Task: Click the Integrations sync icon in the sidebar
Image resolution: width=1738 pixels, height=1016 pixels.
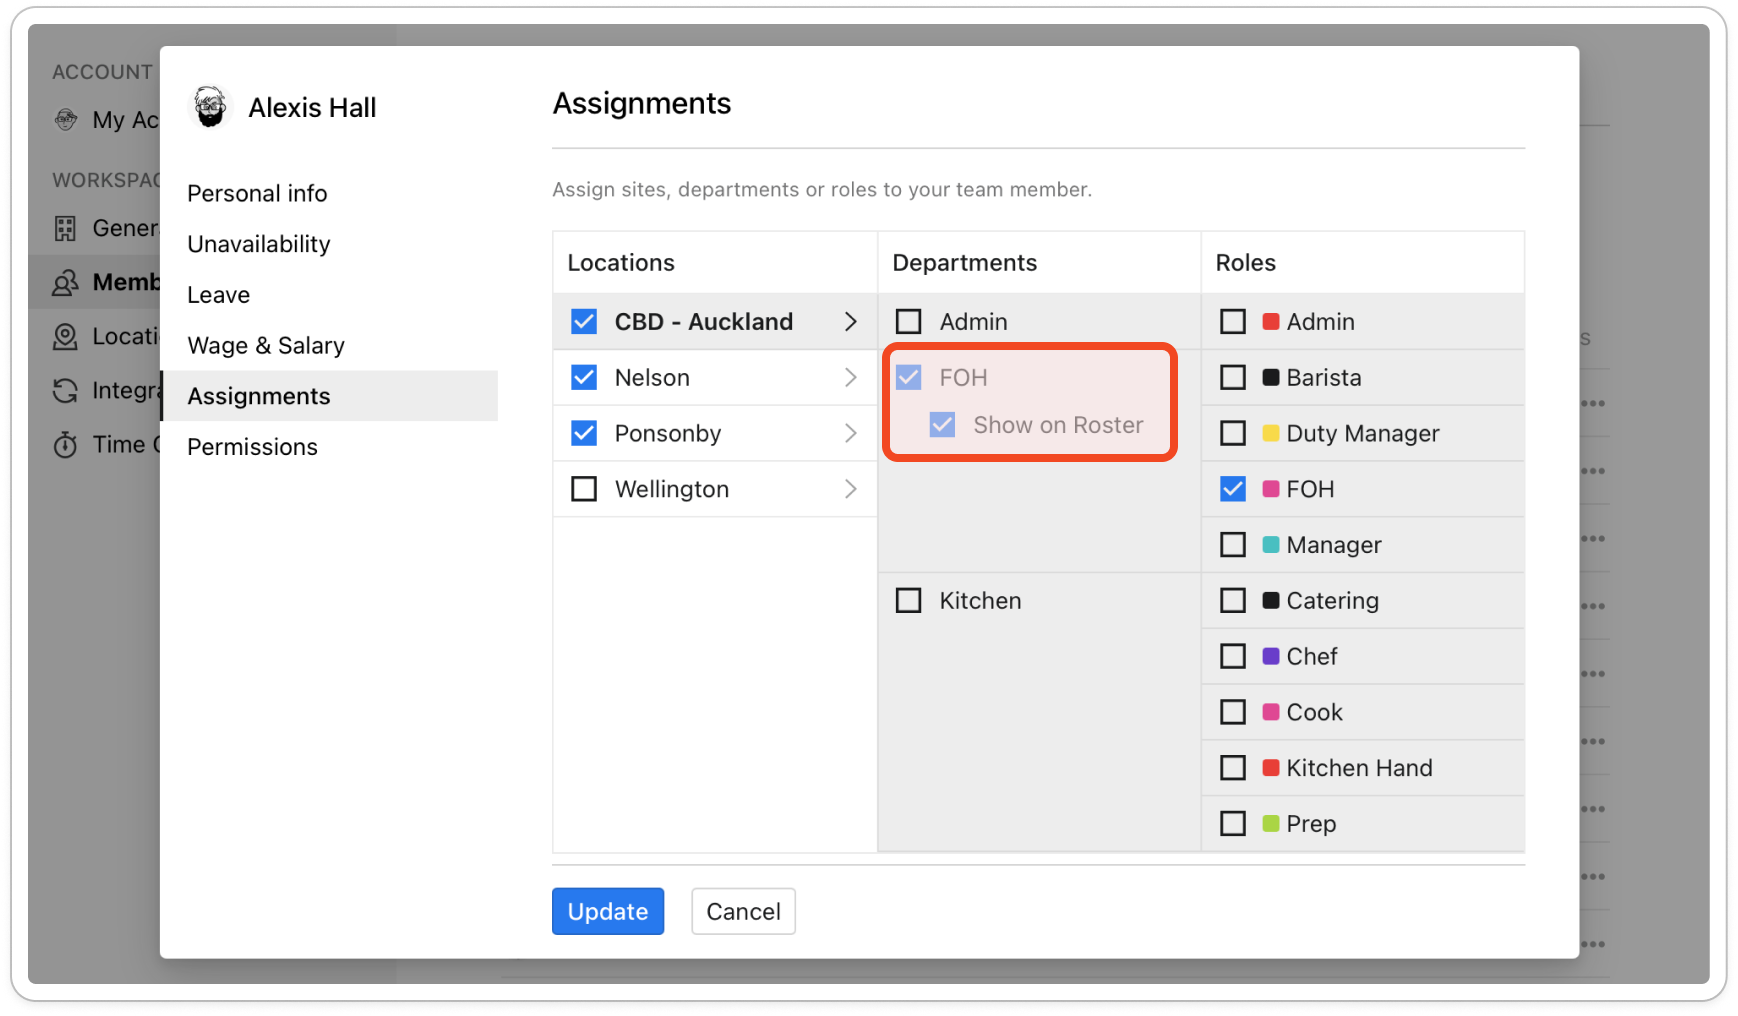Action: pos(65,391)
